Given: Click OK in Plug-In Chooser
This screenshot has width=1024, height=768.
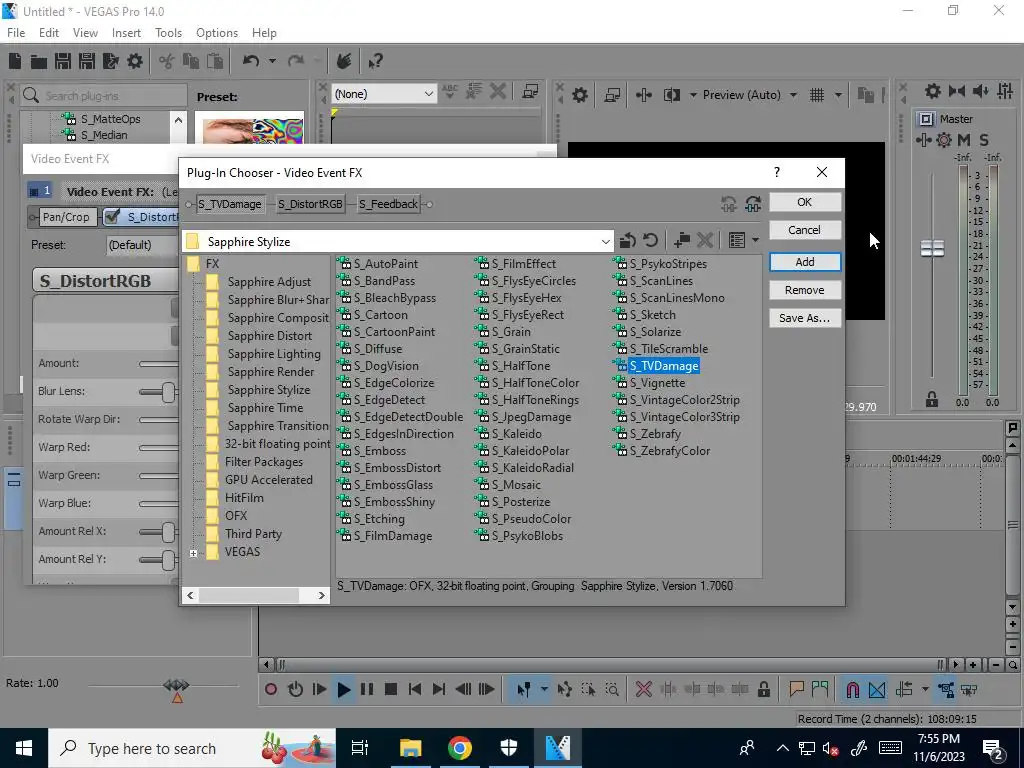Looking at the screenshot, I should tap(805, 202).
